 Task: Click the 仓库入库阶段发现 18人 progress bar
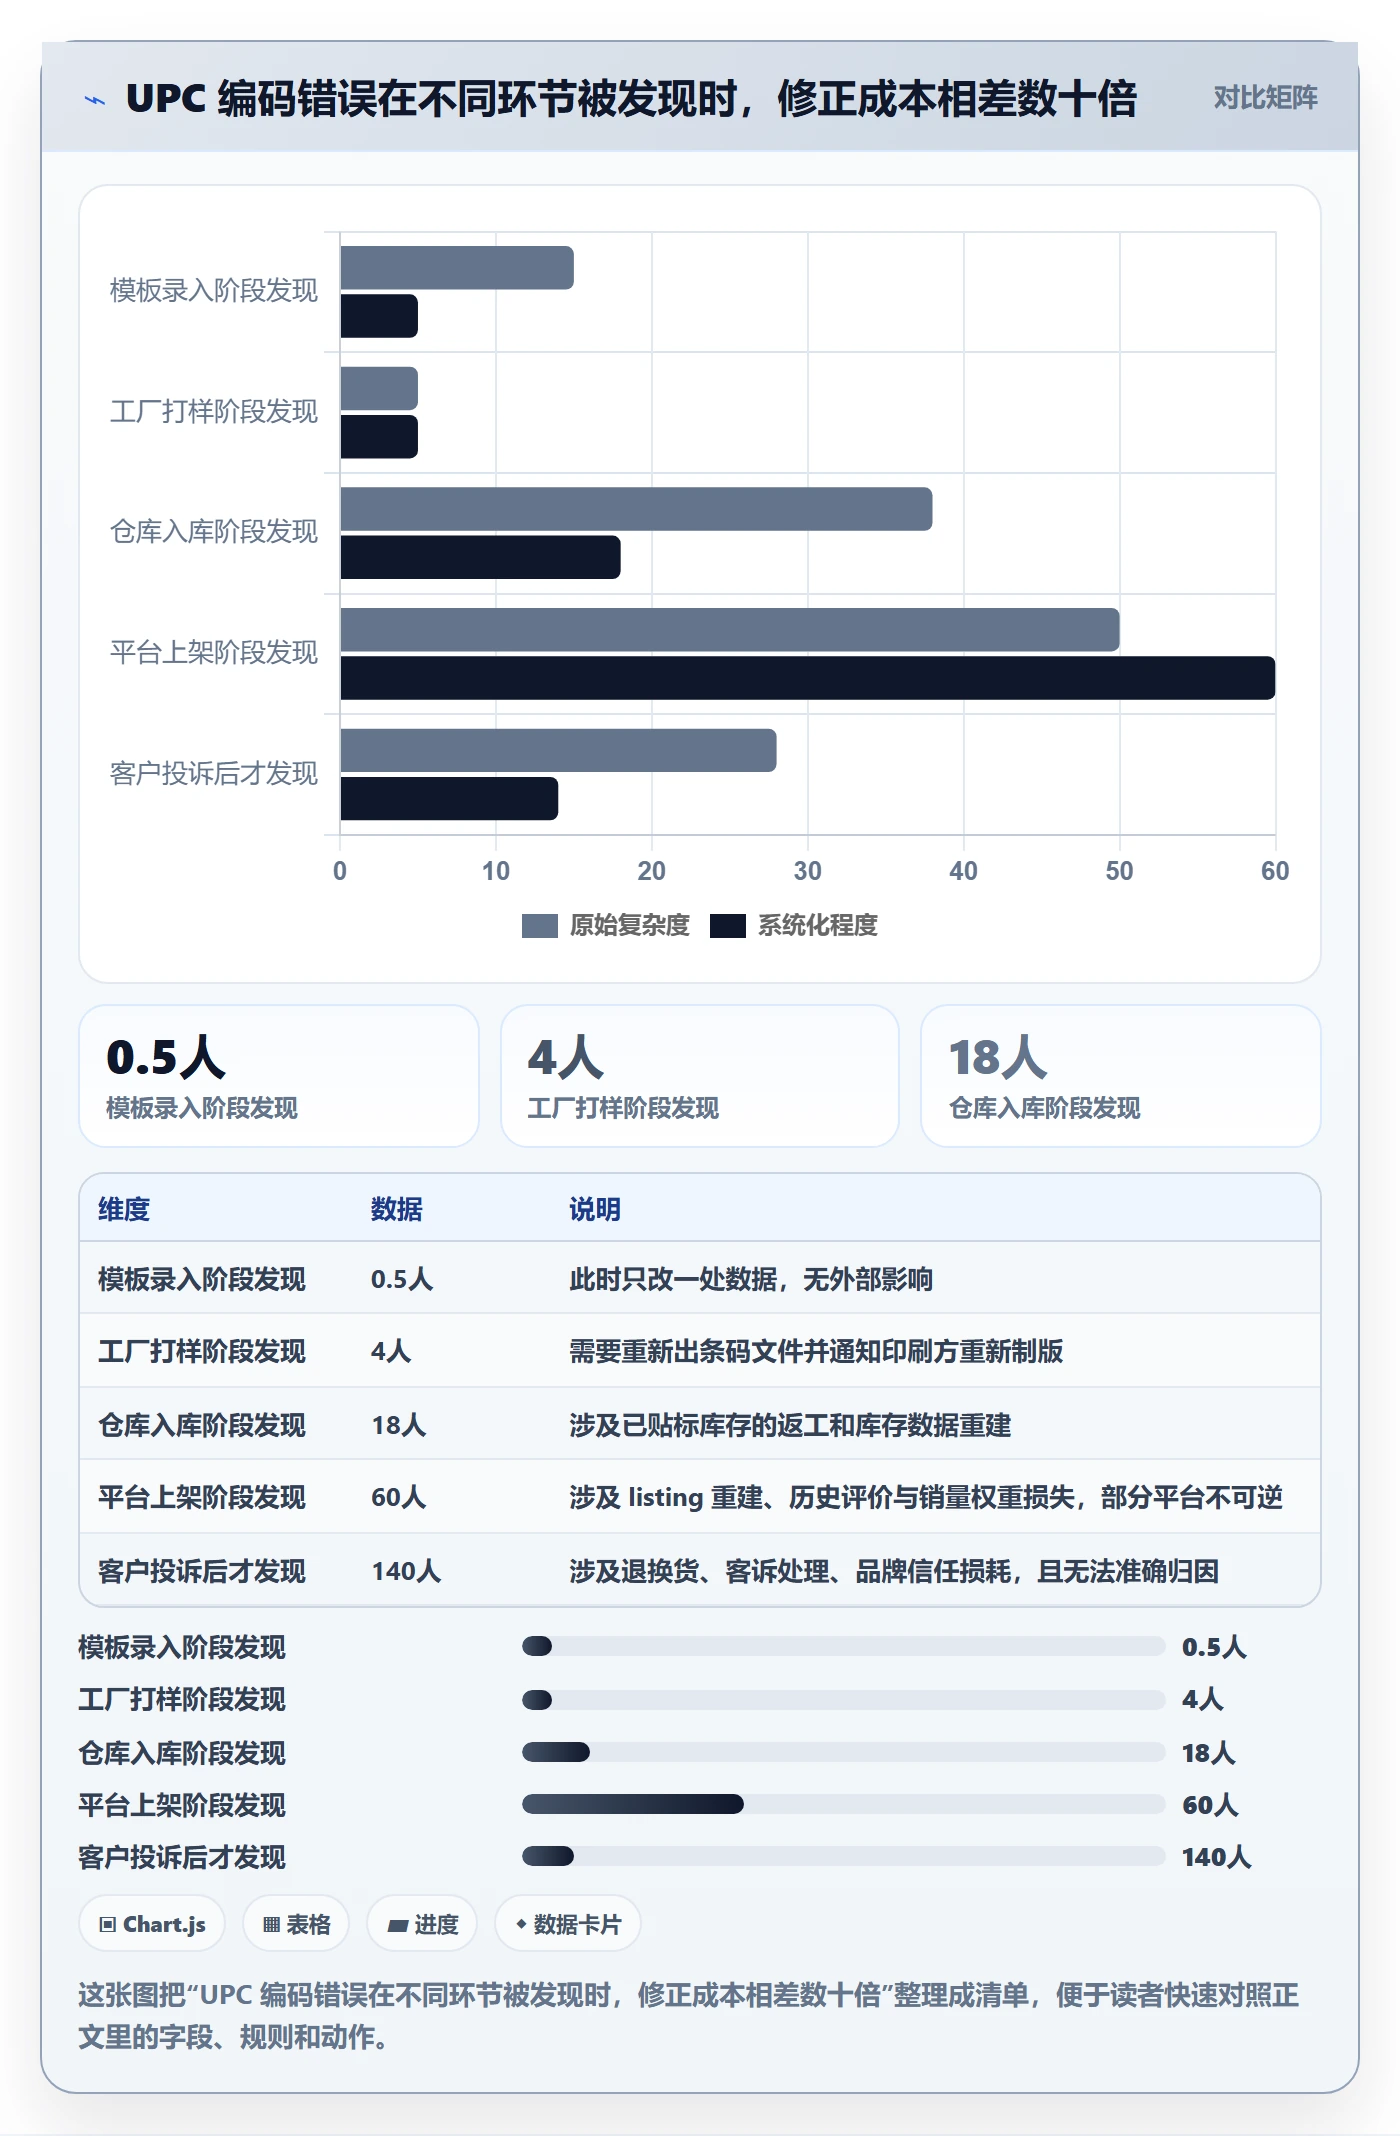coord(843,1752)
